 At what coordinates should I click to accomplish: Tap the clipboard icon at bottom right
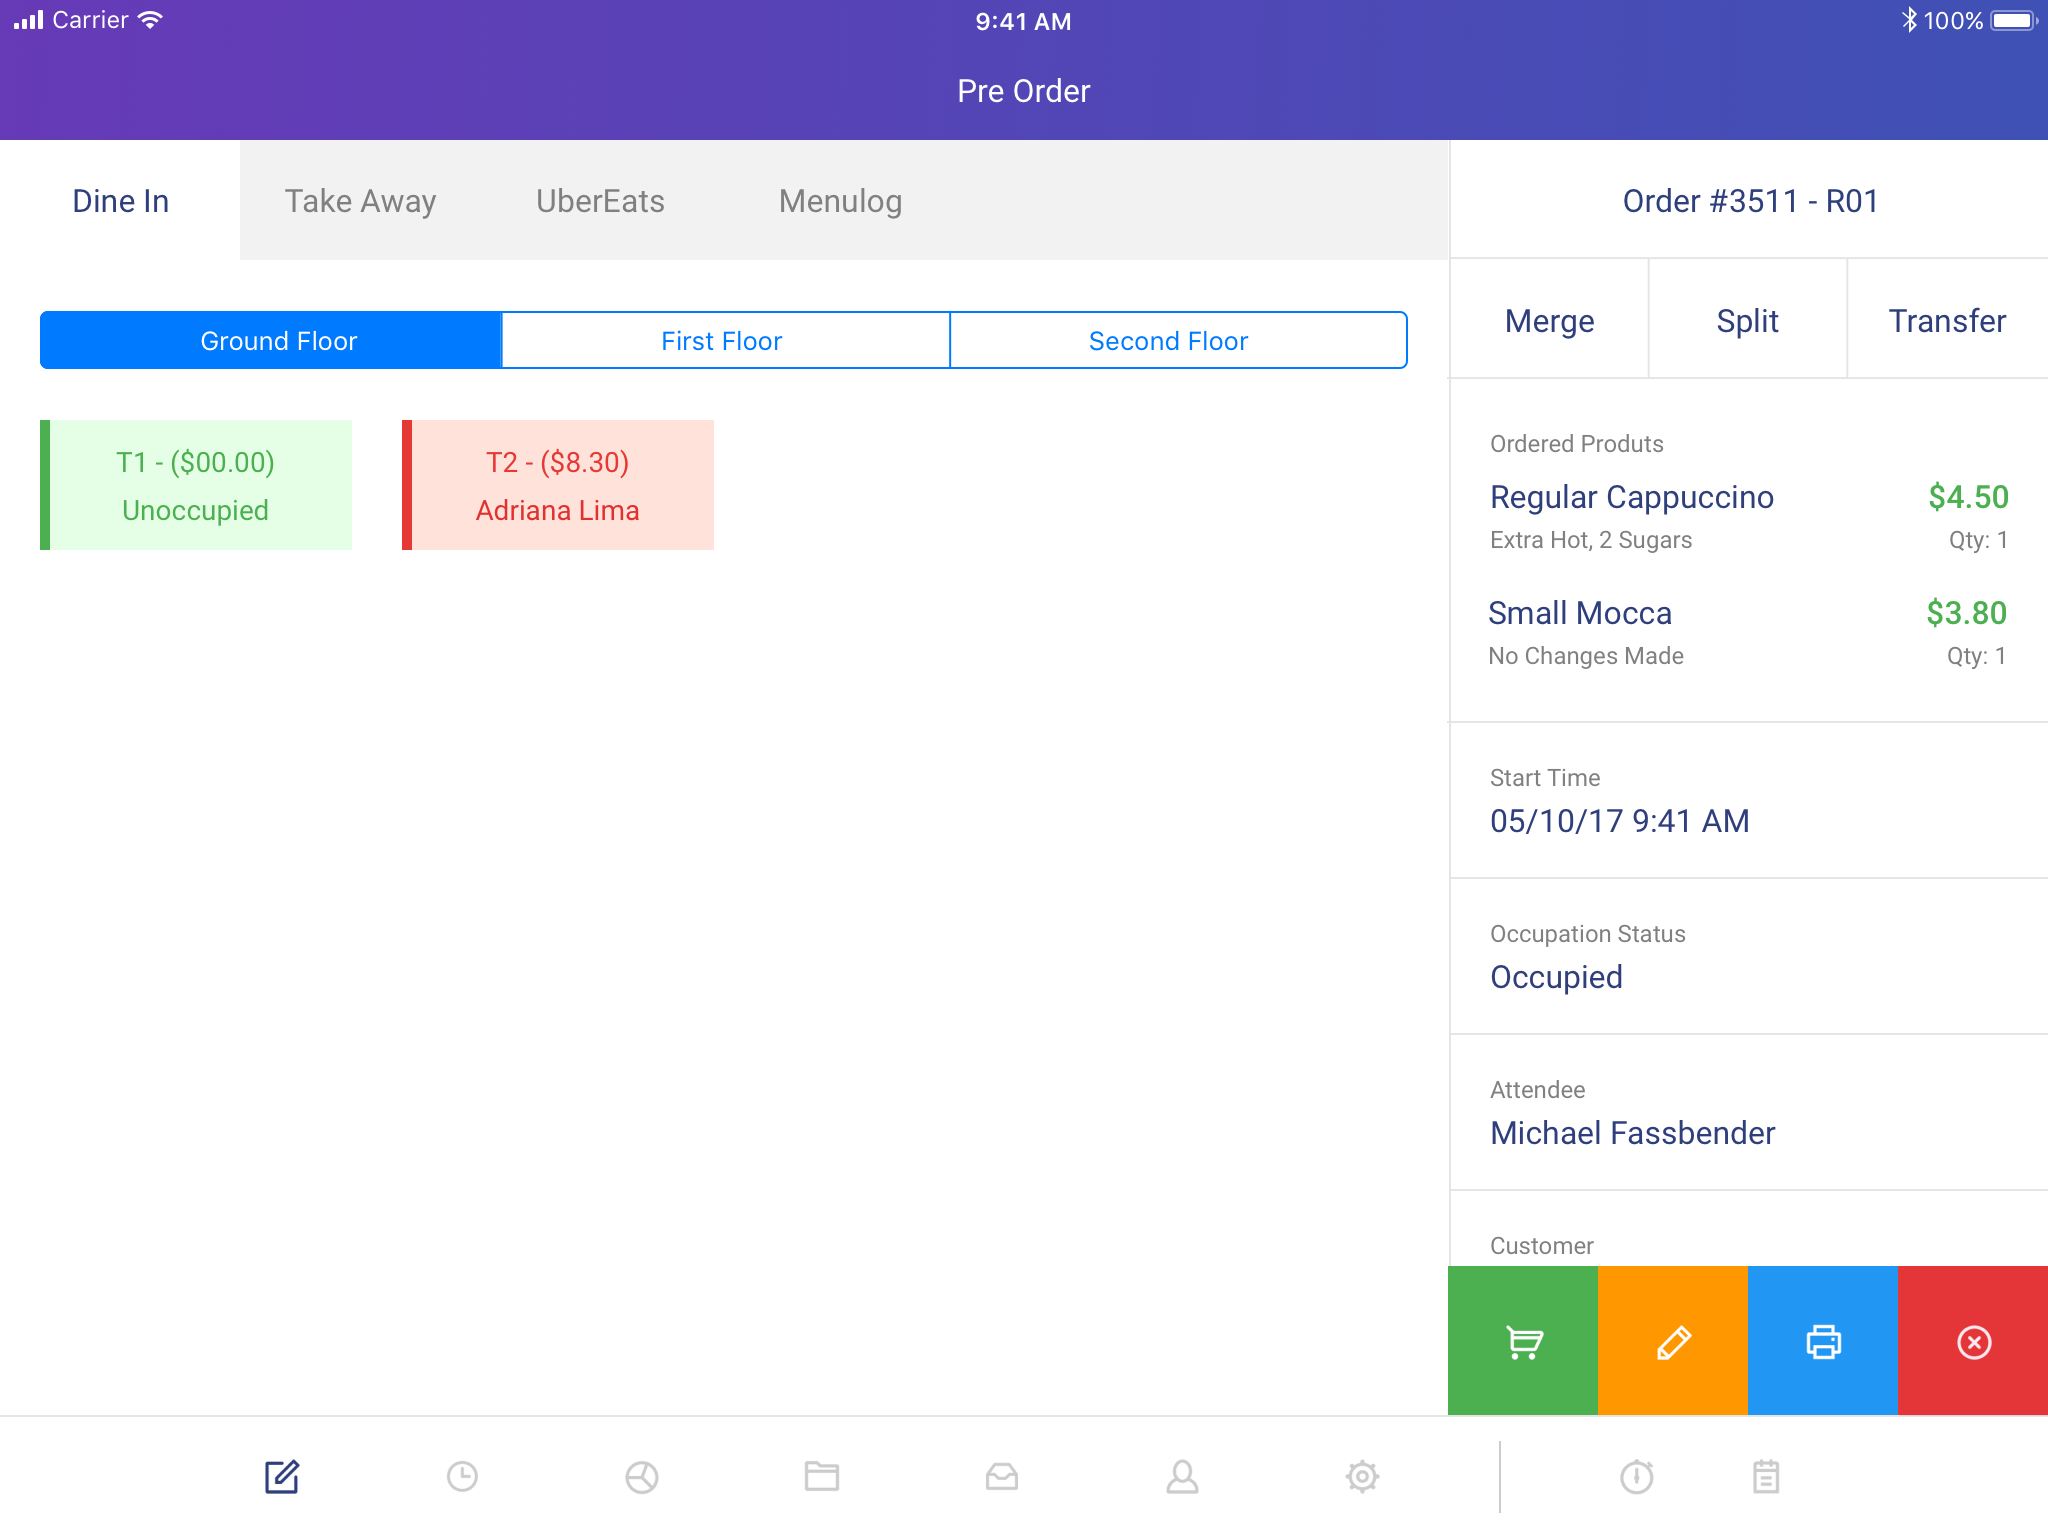click(1766, 1476)
